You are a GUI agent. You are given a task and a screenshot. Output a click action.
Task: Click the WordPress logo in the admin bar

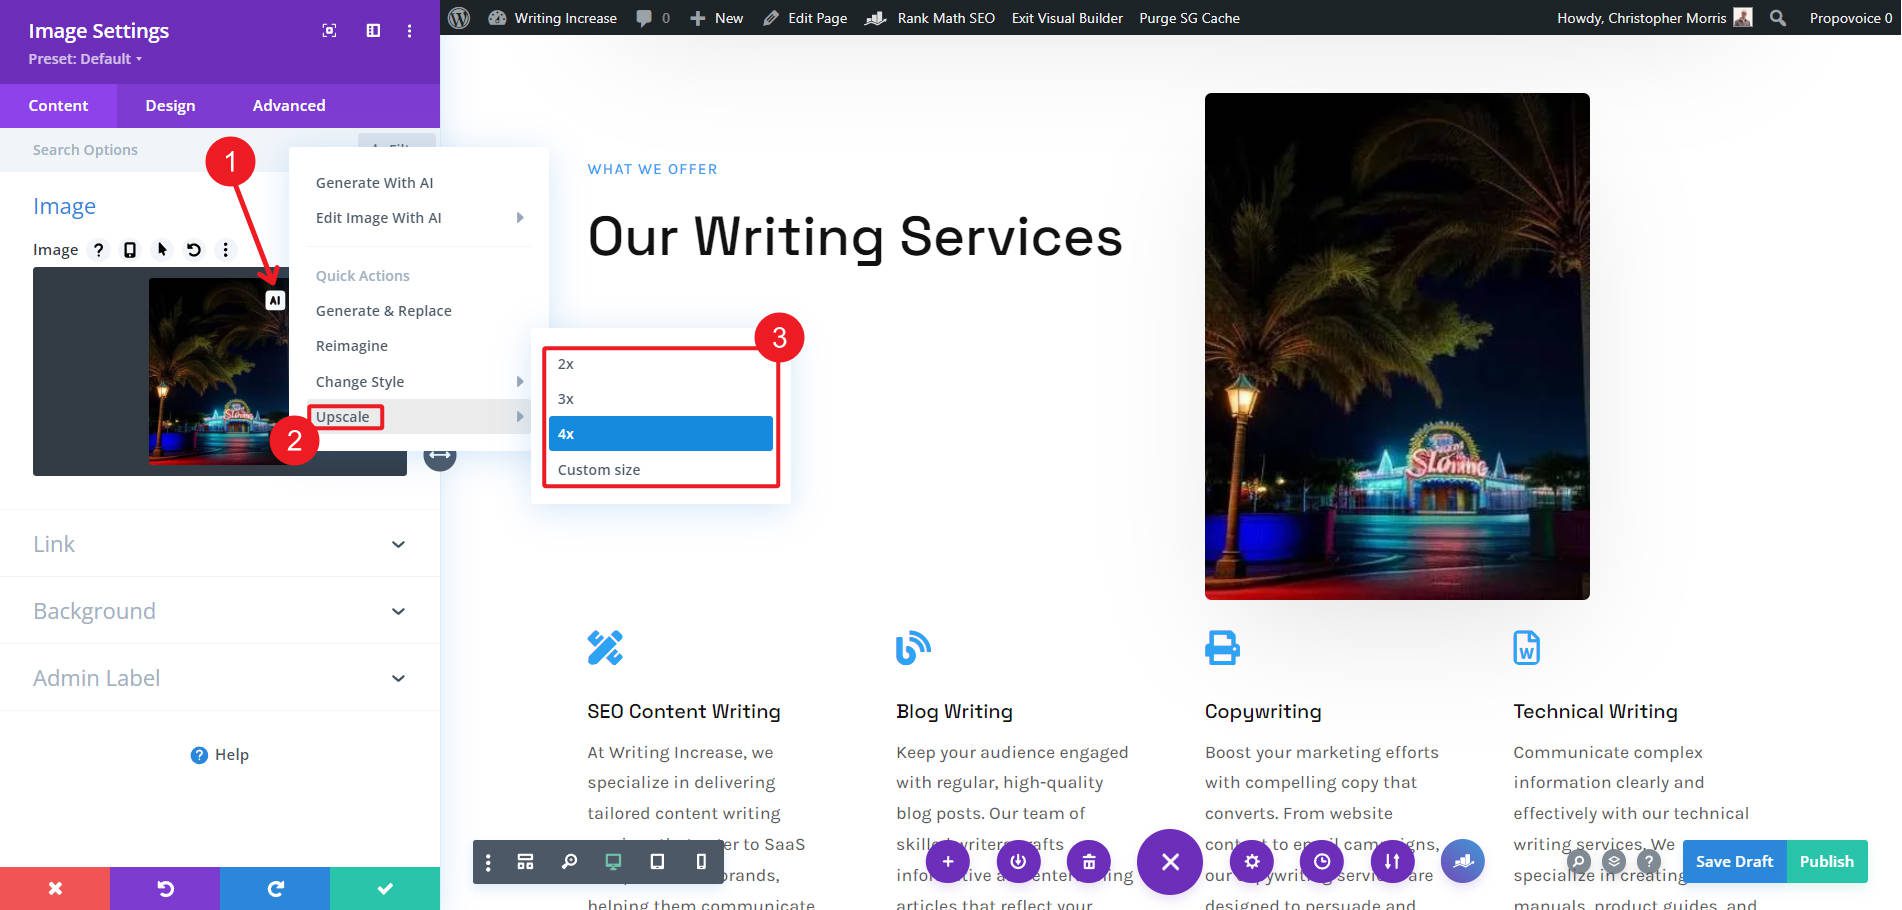point(457,17)
